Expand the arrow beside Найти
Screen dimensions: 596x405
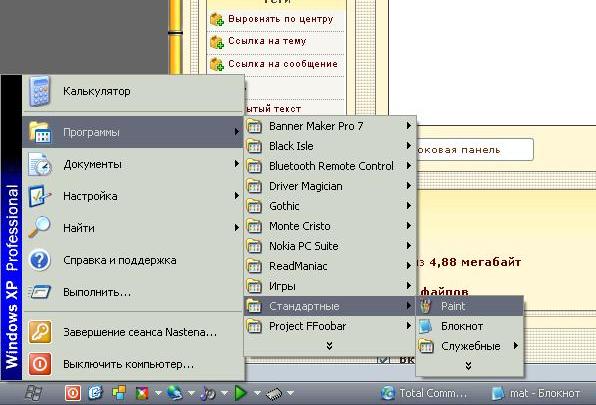236,228
